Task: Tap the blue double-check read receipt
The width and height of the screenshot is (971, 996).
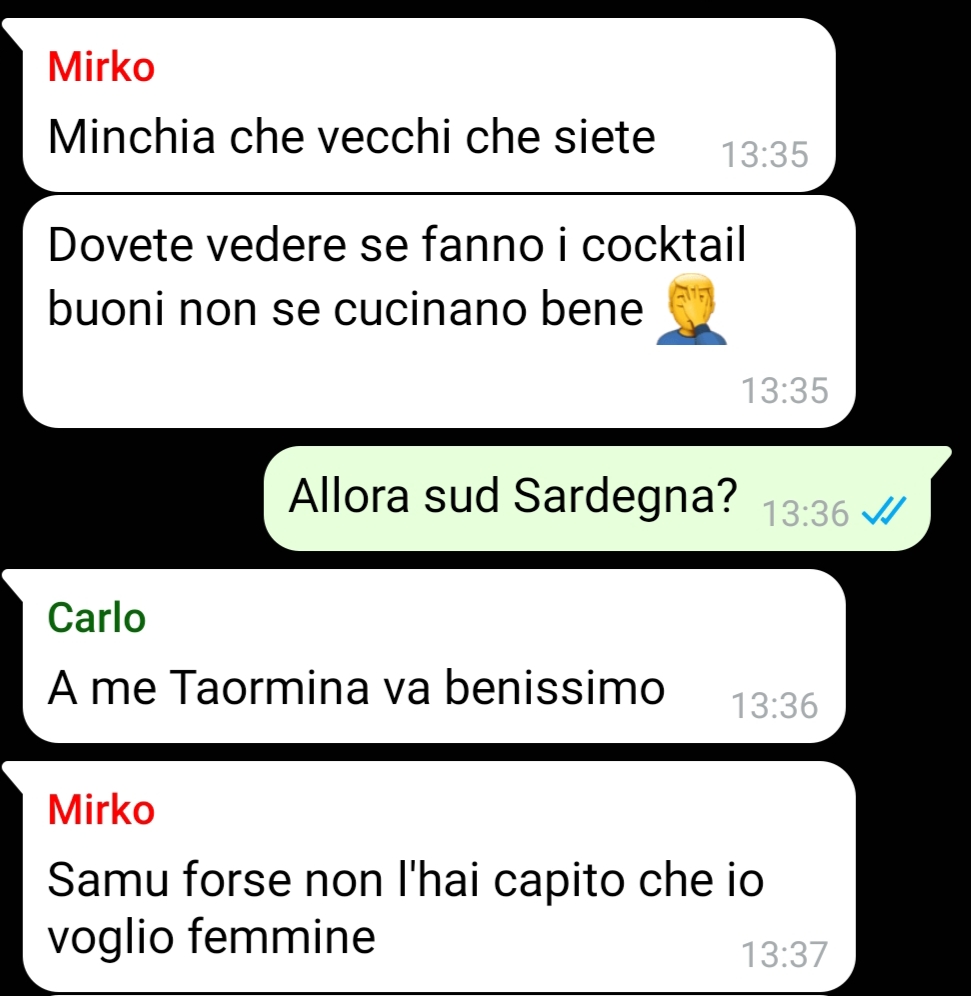Action: pyautogui.click(x=884, y=511)
